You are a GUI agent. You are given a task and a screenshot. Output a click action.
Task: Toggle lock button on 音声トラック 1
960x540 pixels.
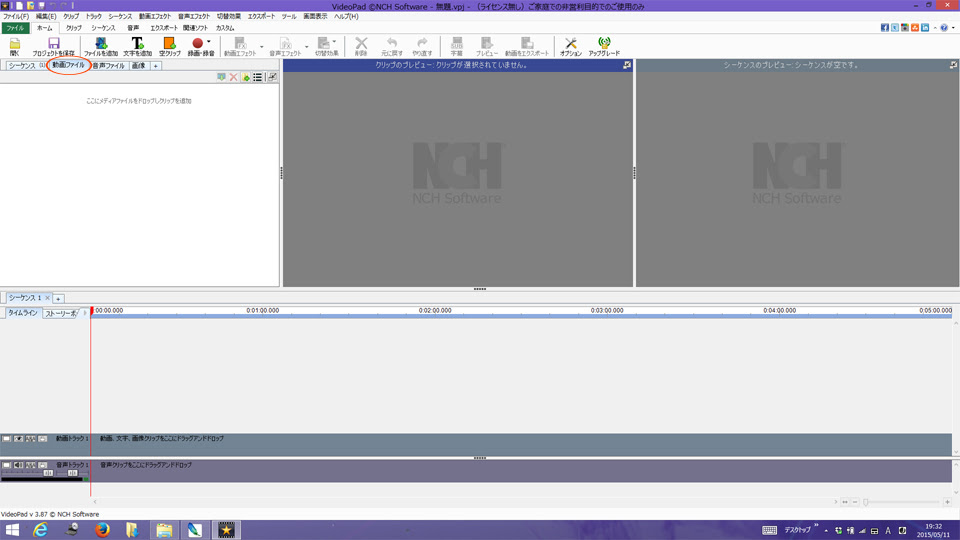(x=42, y=465)
